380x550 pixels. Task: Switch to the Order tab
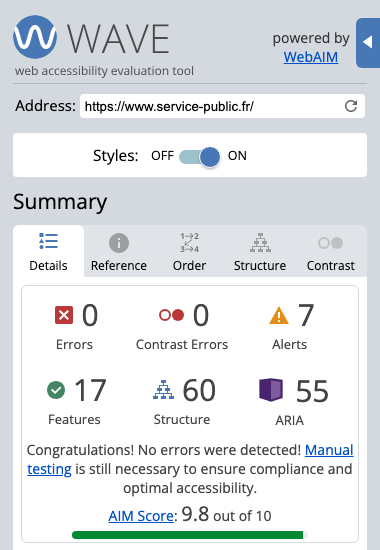[189, 251]
